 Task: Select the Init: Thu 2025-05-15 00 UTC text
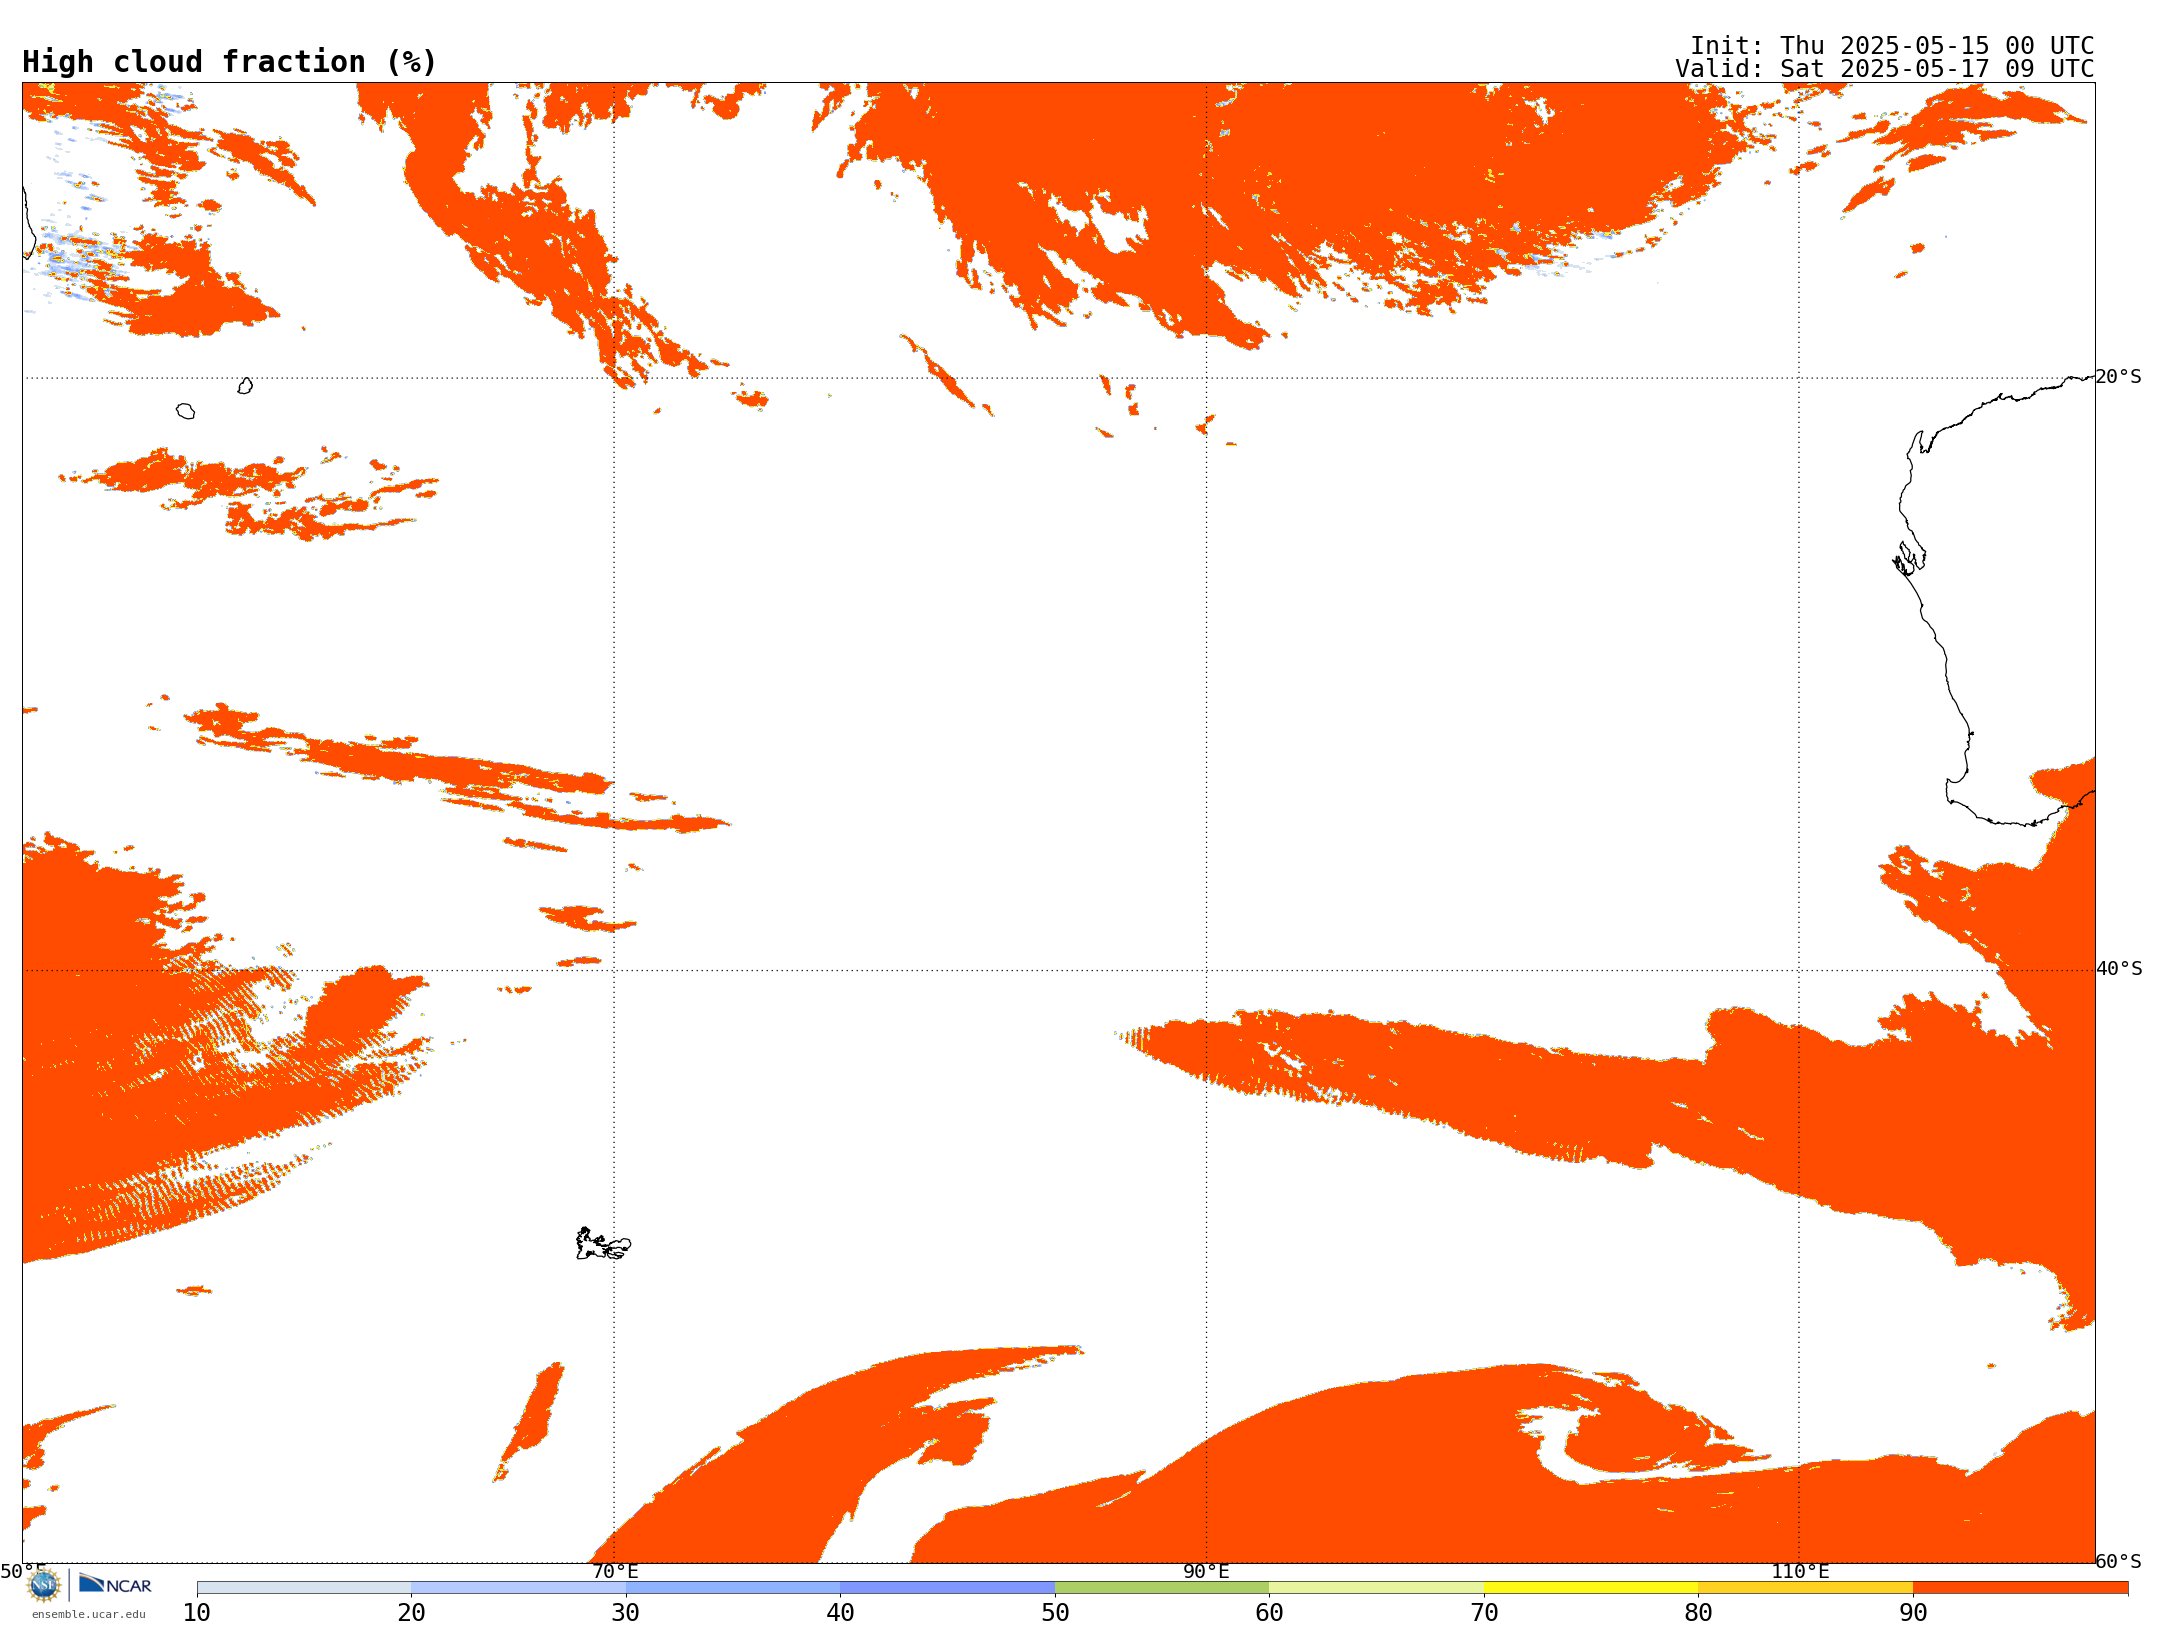click(x=1892, y=46)
